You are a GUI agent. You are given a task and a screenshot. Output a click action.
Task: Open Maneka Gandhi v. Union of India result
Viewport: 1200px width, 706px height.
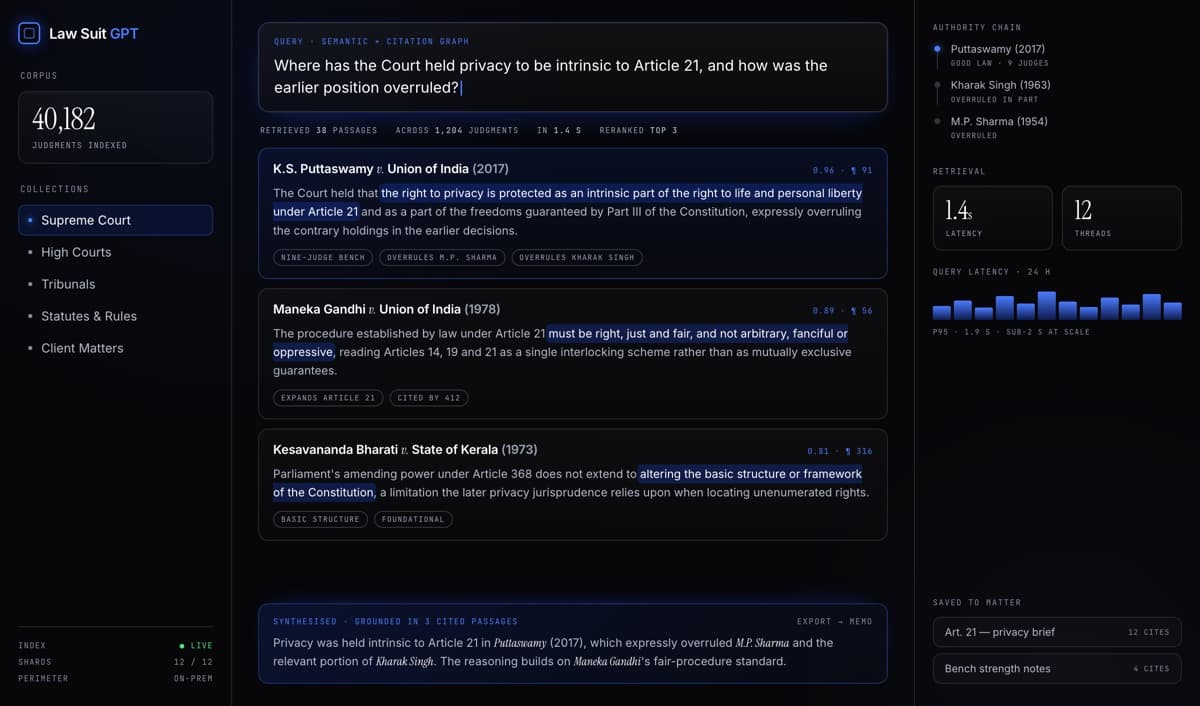click(x=573, y=354)
